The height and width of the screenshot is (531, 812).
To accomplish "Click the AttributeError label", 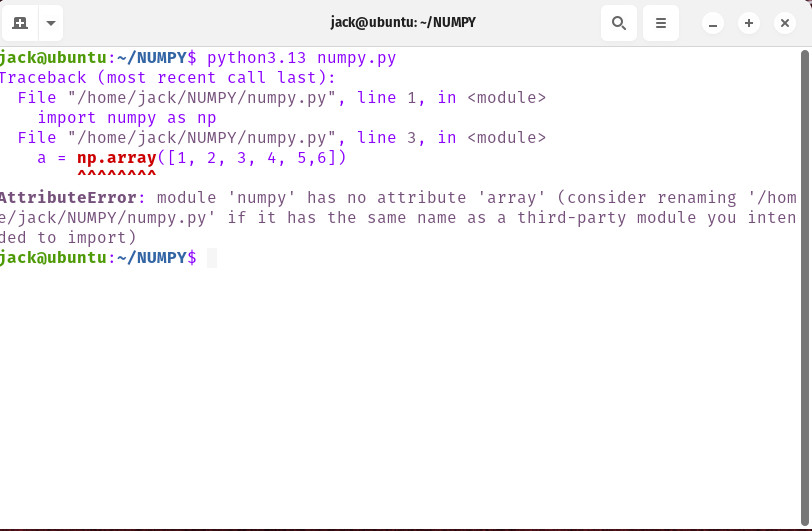I will 68,198.
